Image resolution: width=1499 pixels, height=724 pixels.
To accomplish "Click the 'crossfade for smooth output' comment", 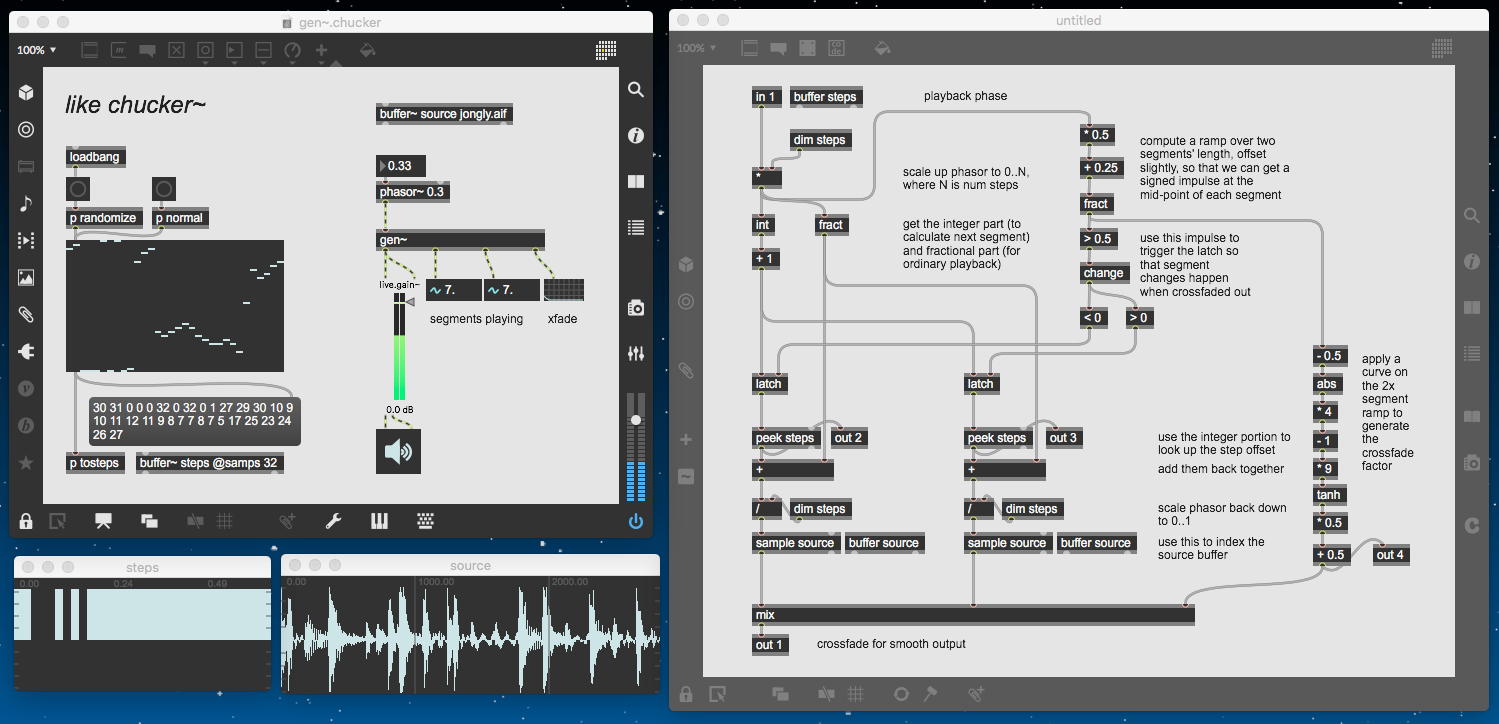I will click(x=891, y=644).
